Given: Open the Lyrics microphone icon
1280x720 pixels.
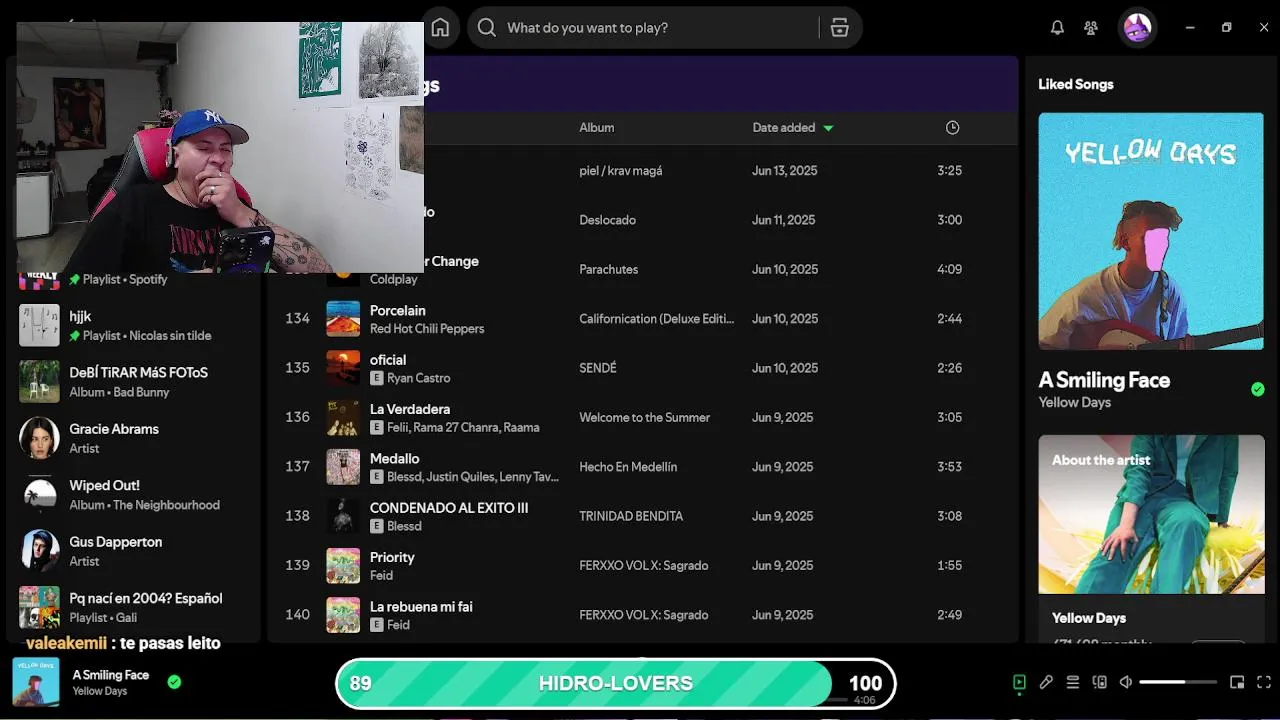Looking at the screenshot, I should 1046,682.
